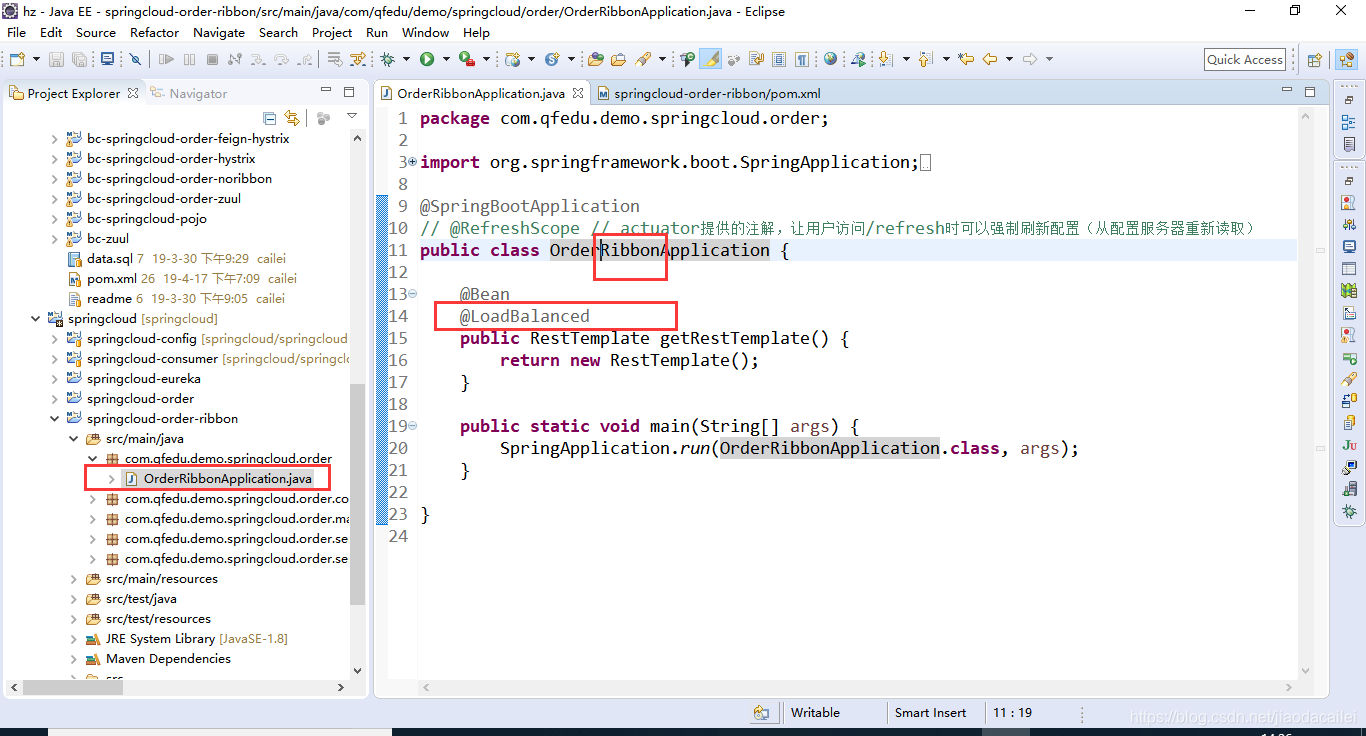The image size is (1366, 736).
Task: Unfold the collapsed imports on line 3
Action: point(413,162)
